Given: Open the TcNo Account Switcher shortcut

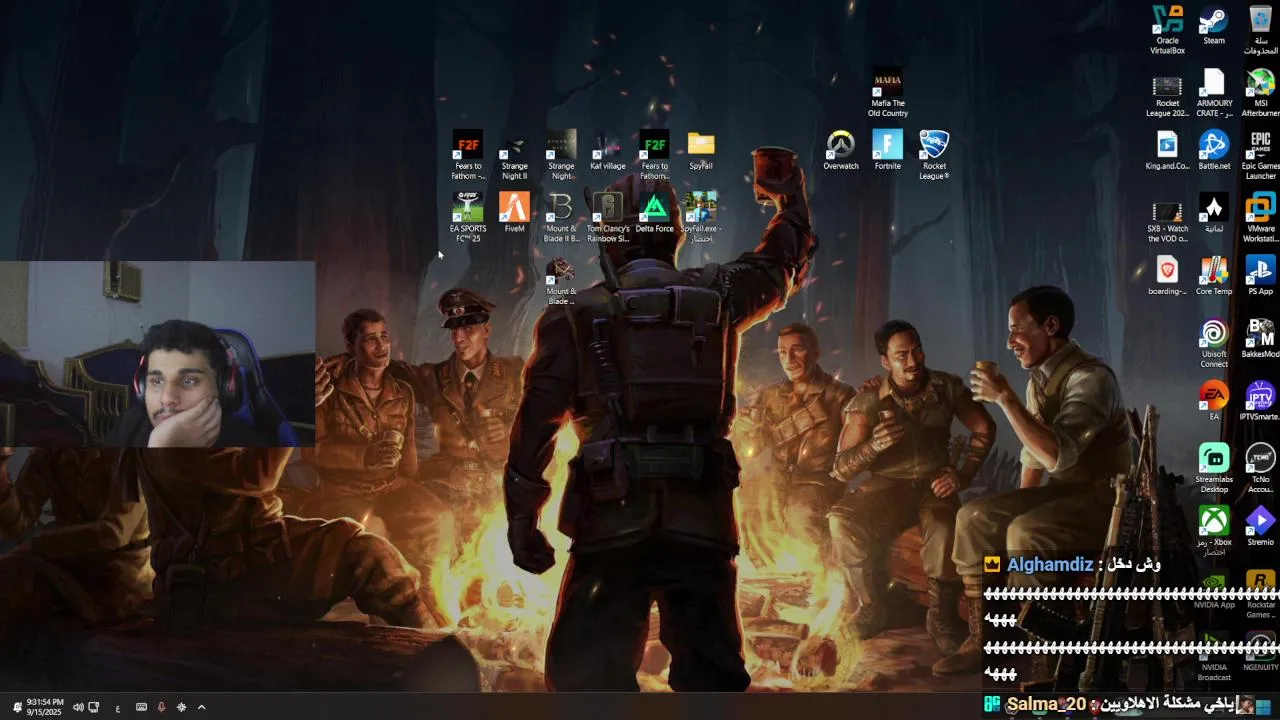Looking at the screenshot, I should pos(1260,469).
